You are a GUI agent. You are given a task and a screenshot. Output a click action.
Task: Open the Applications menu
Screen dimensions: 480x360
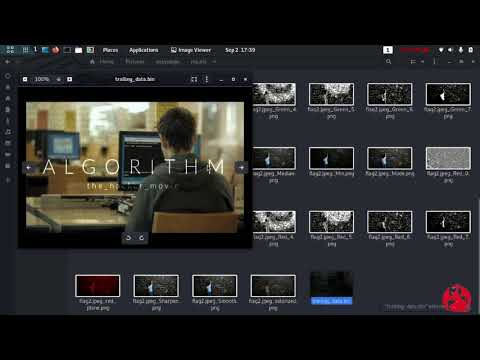pos(144,50)
